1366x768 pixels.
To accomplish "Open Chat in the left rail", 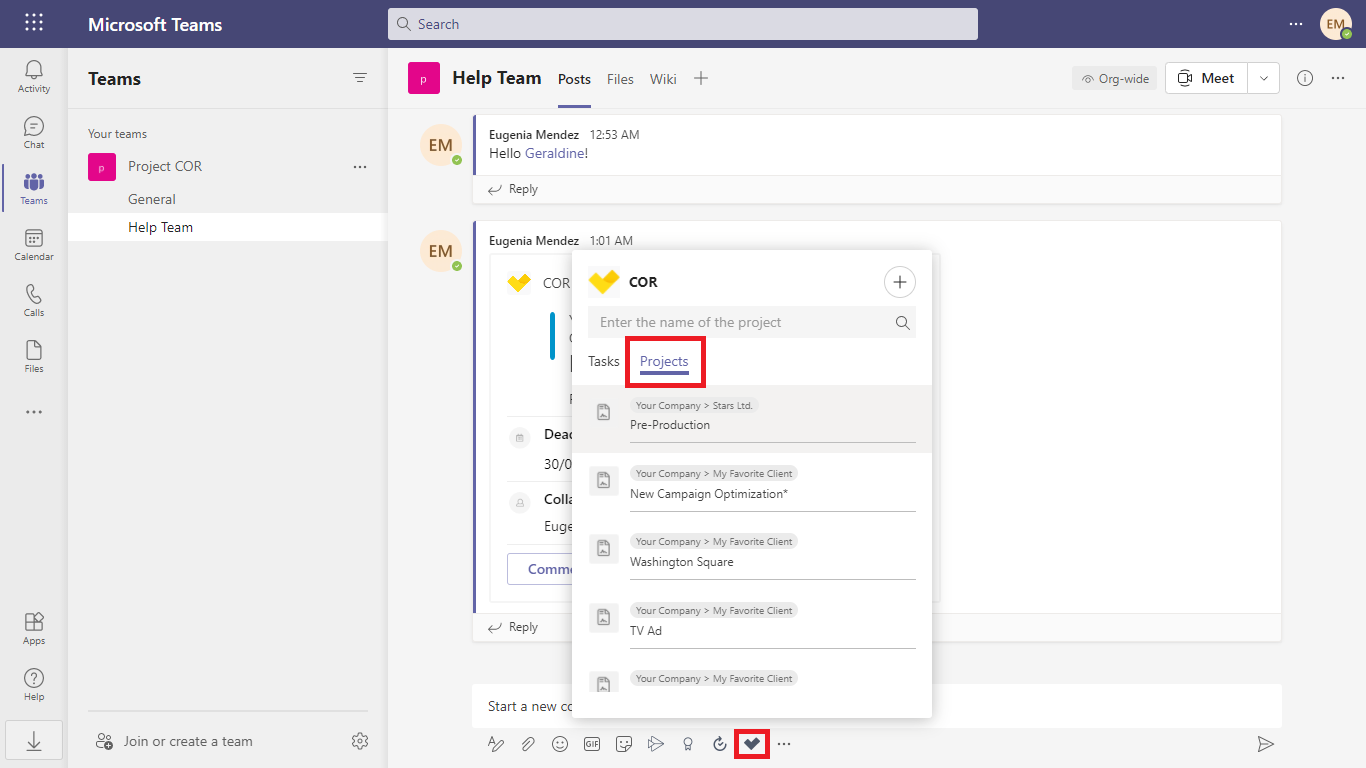I will pos(34,133).
